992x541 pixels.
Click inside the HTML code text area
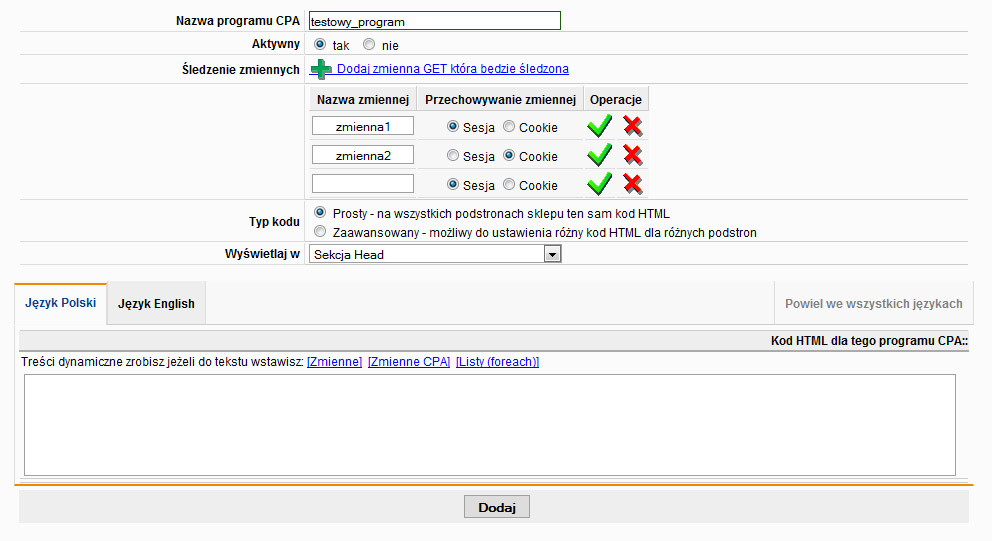[489, 424]
